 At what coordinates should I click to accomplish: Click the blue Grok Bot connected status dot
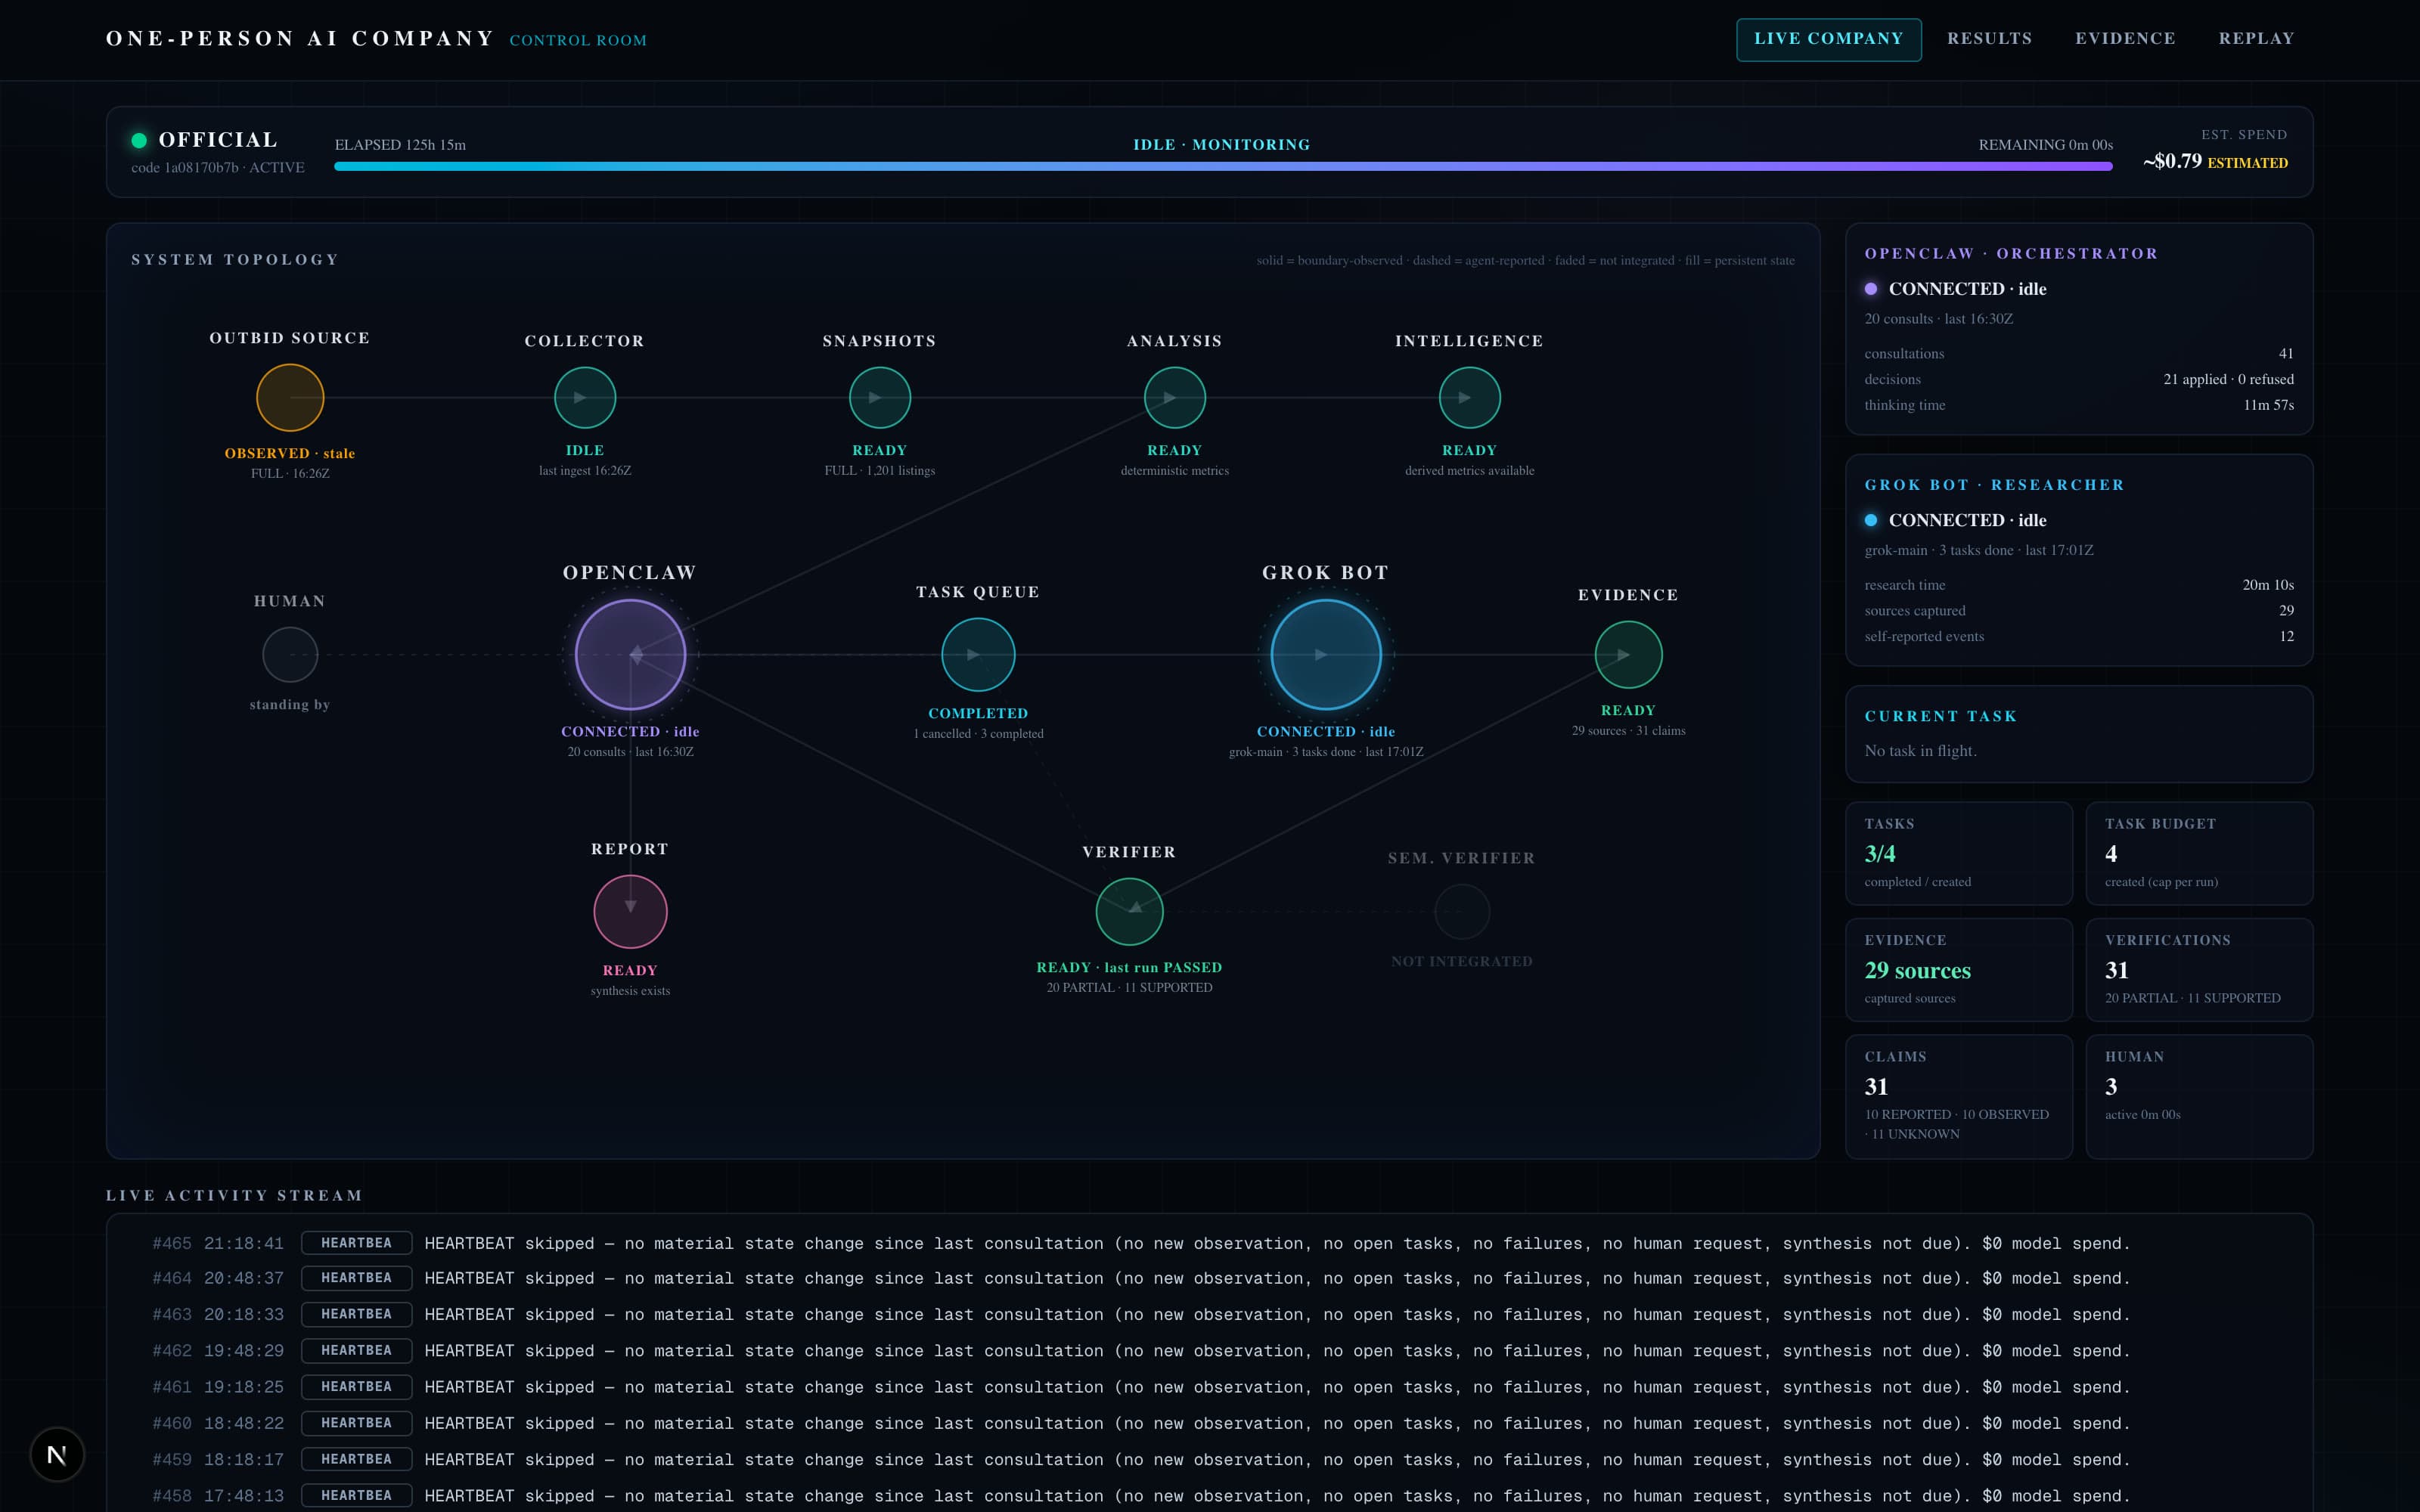pyautogui.click(x=1871, y=520)
